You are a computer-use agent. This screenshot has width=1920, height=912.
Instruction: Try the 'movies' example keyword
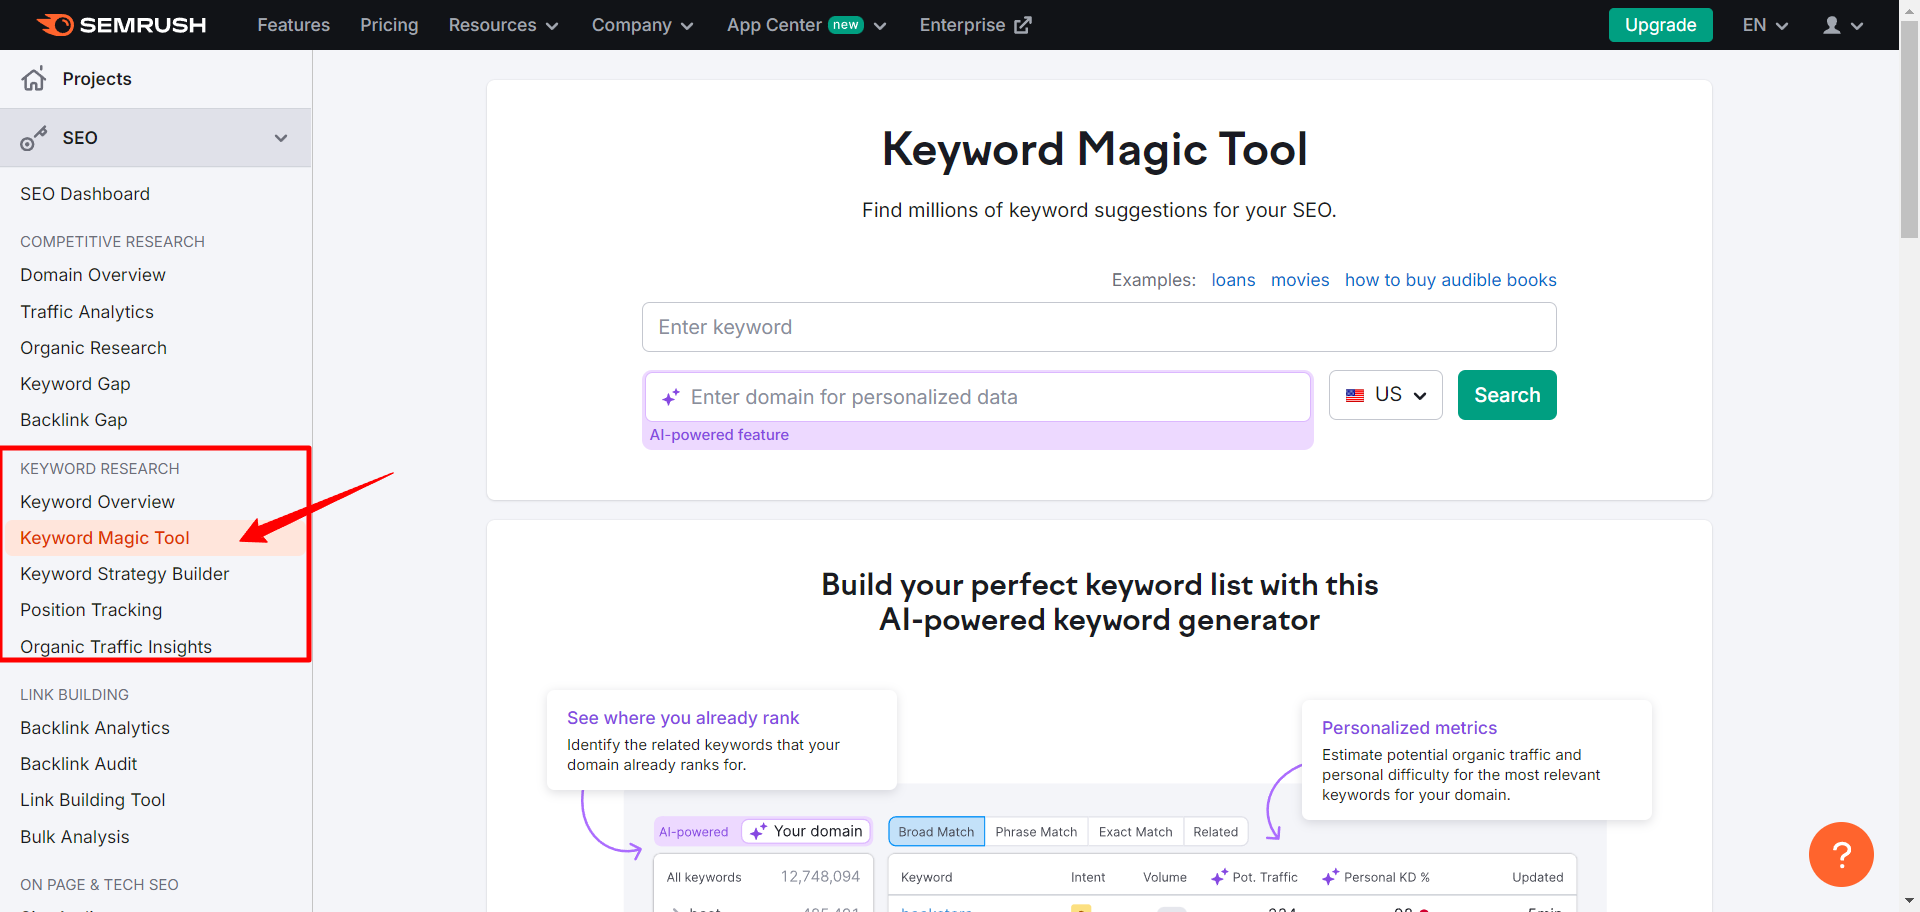point(1300,280)
